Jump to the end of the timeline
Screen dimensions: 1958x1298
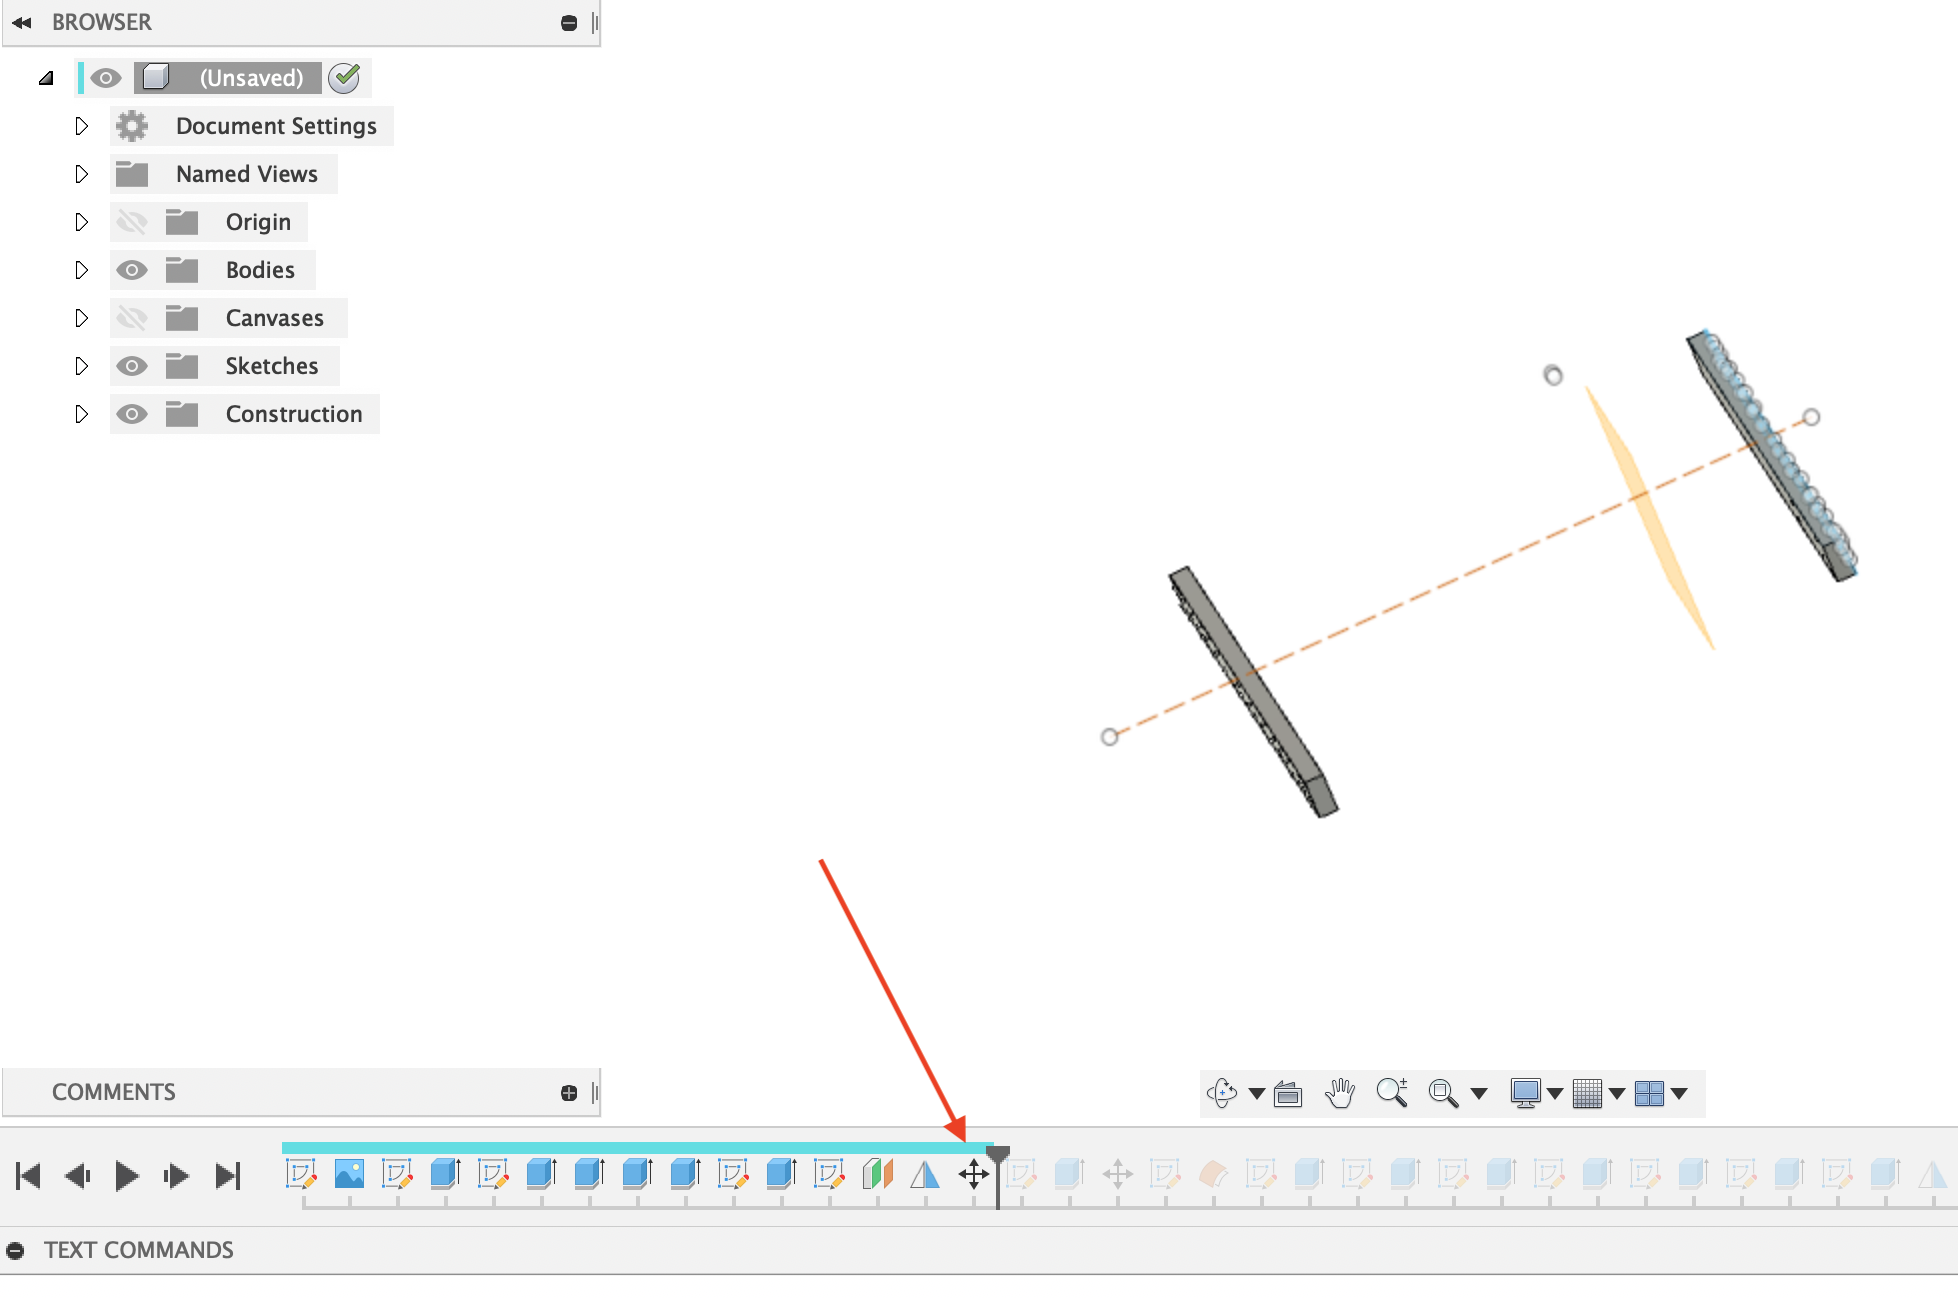(228, 1176)
